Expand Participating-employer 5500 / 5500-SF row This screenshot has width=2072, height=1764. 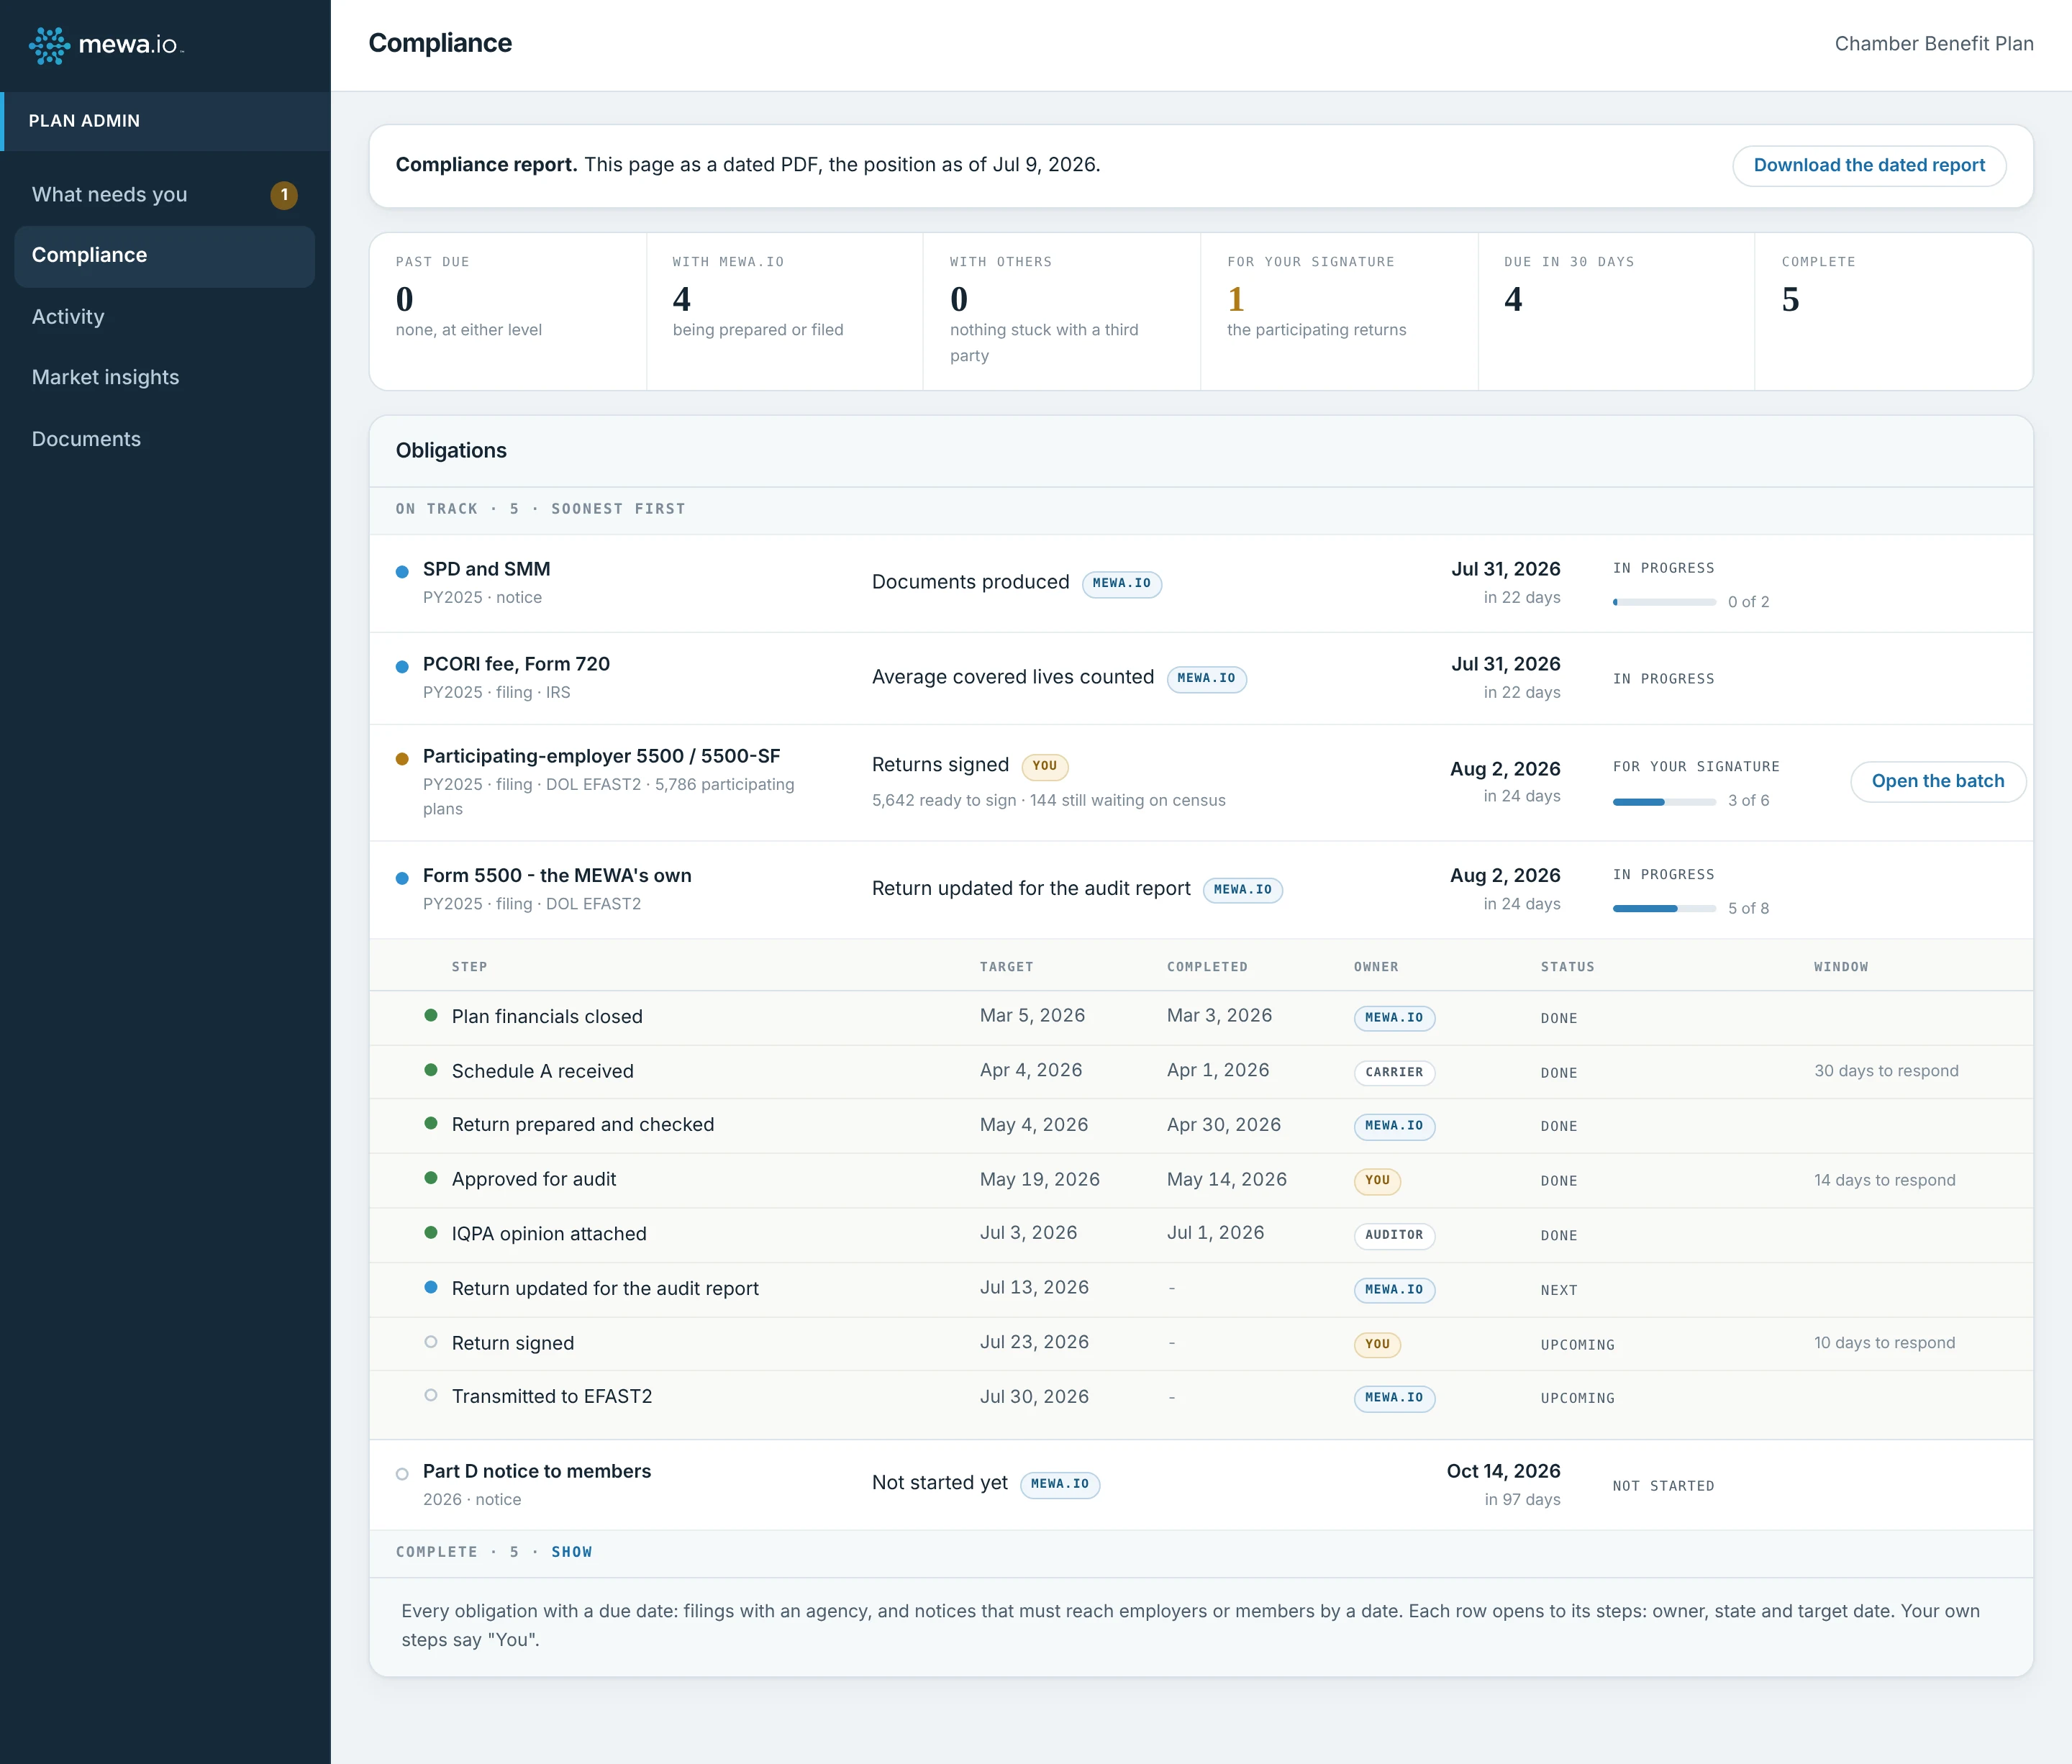click(x=1201, y=782)
